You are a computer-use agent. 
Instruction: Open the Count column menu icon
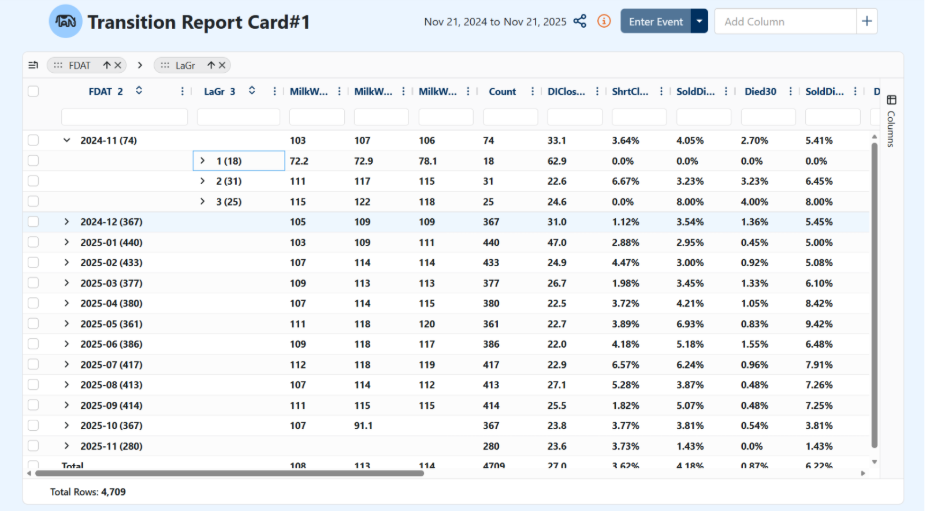coord(532,91)
